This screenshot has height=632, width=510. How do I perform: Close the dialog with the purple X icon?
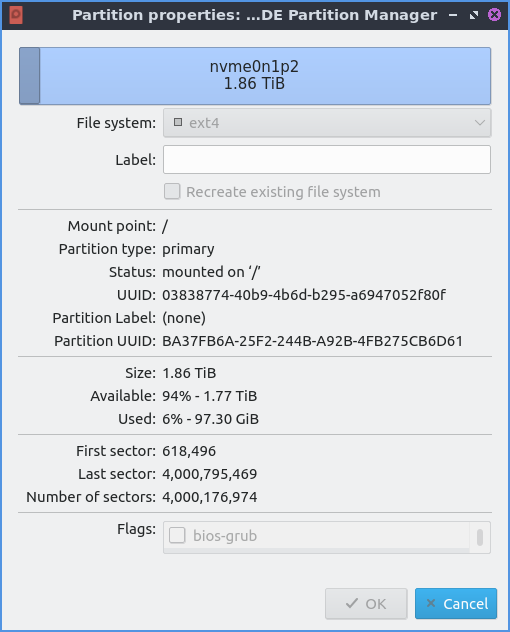pos(494,15)
